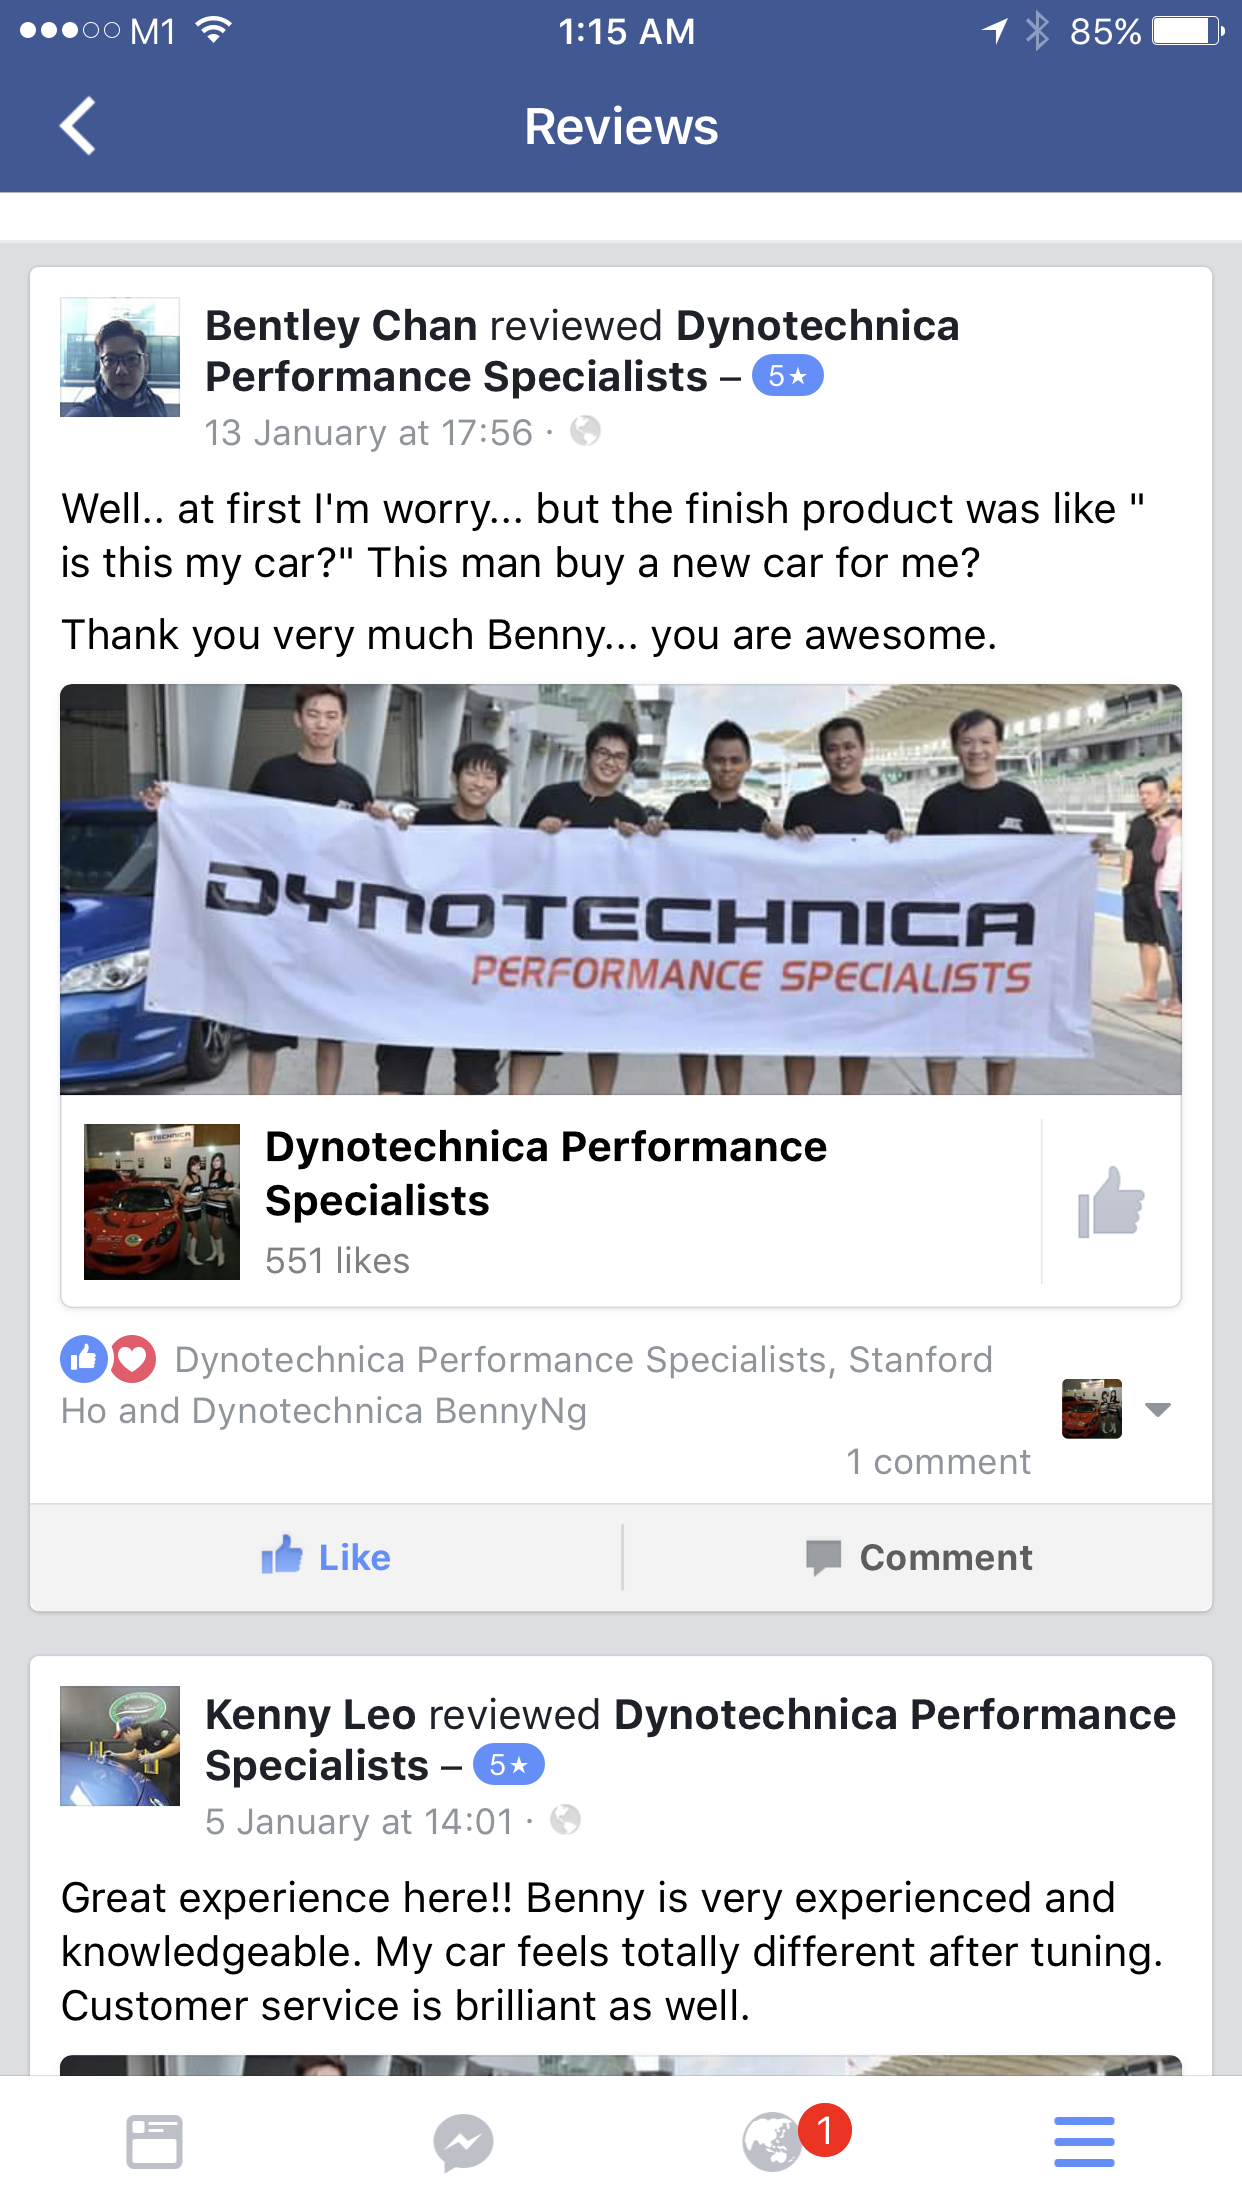Tap privacy globe icon on Bentley's review
The image size is (1242, 2208).
click(x=585, y=432)
